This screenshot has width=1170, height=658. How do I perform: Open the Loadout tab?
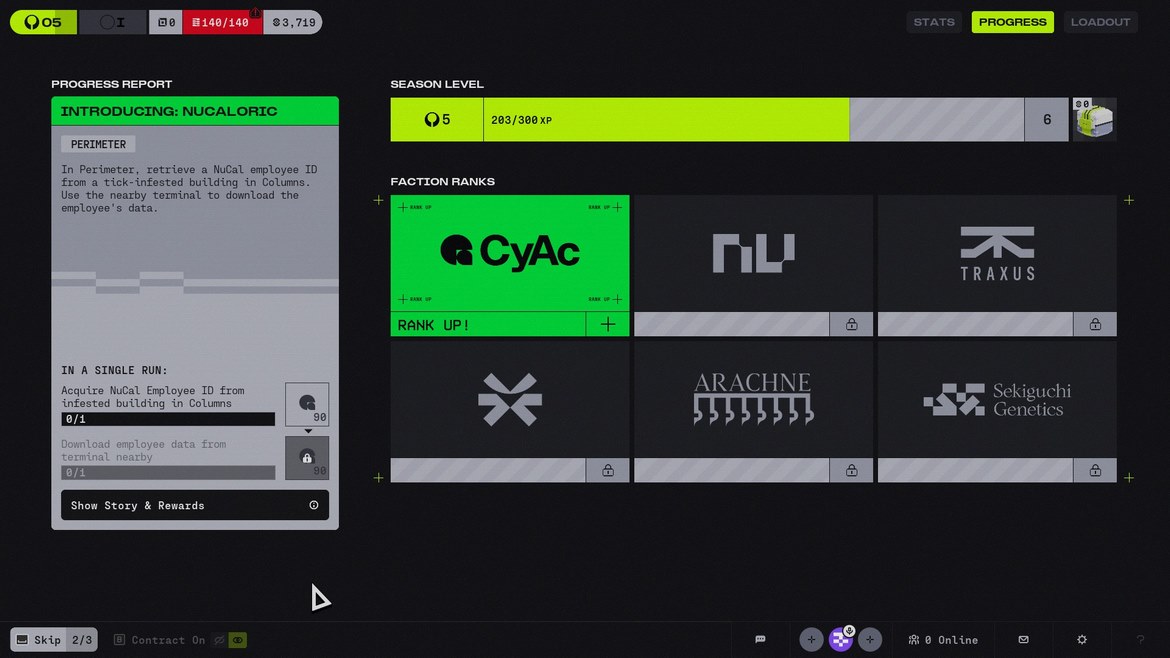point(1100,22)
